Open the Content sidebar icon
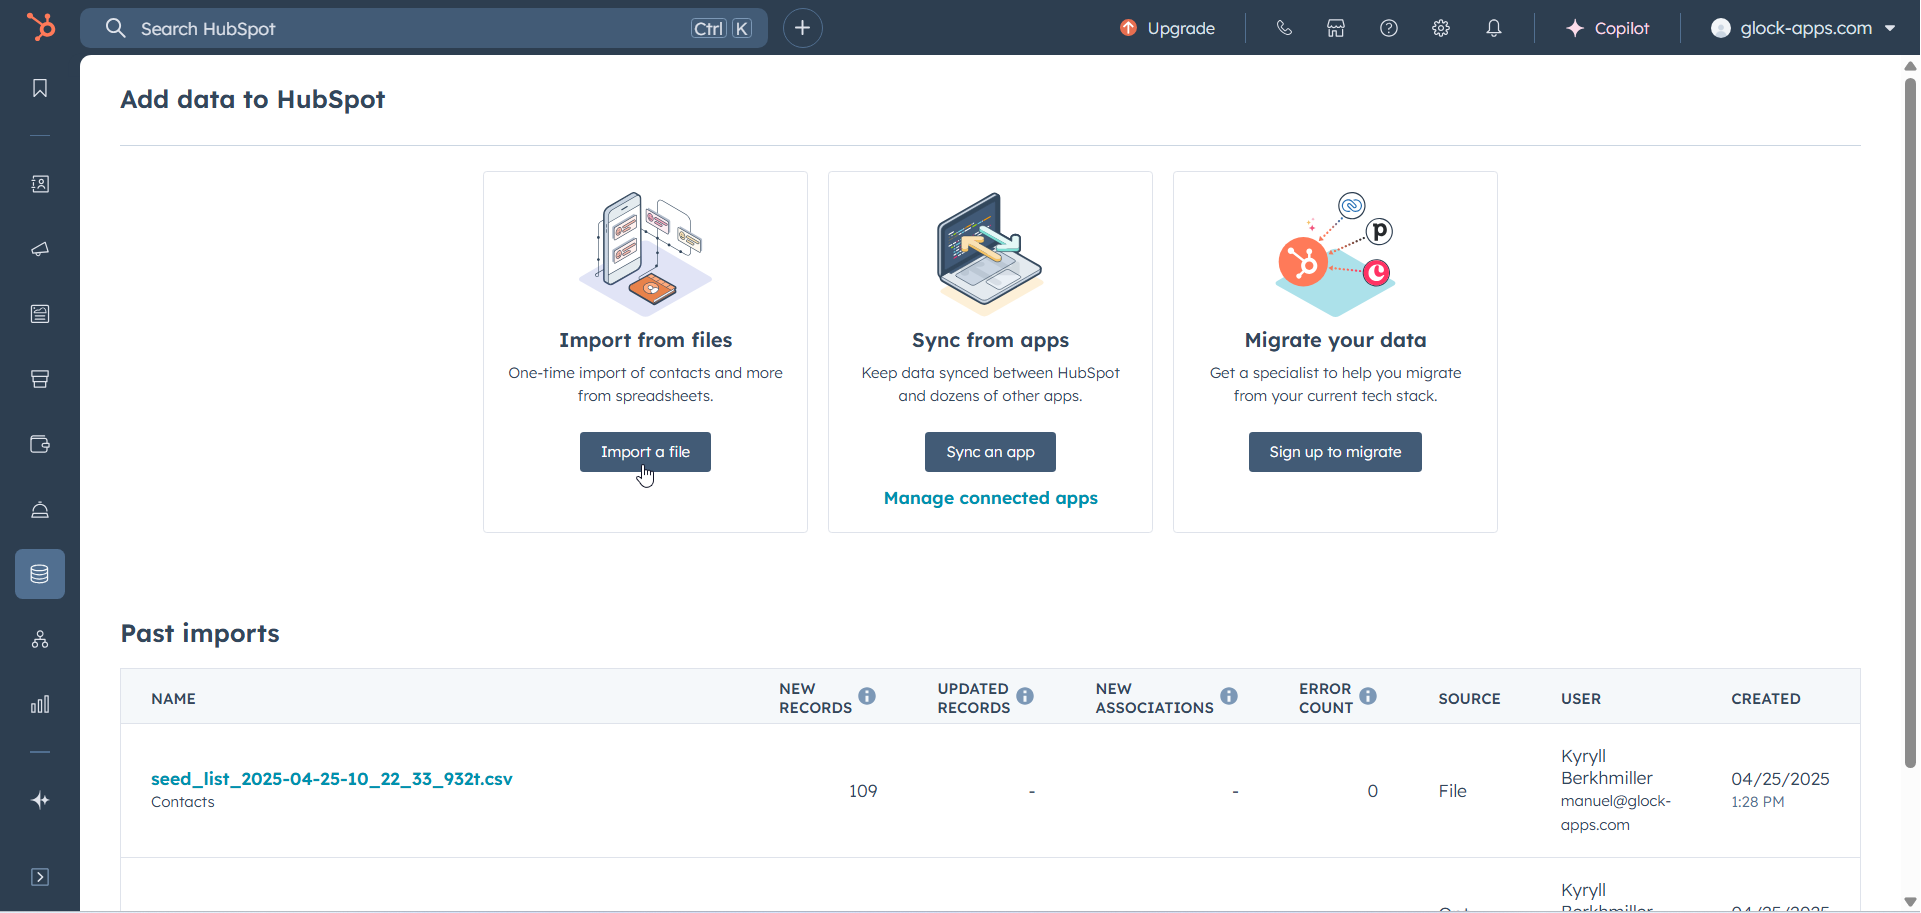This screenshot has width=1921, height=913. click(40, 314)
